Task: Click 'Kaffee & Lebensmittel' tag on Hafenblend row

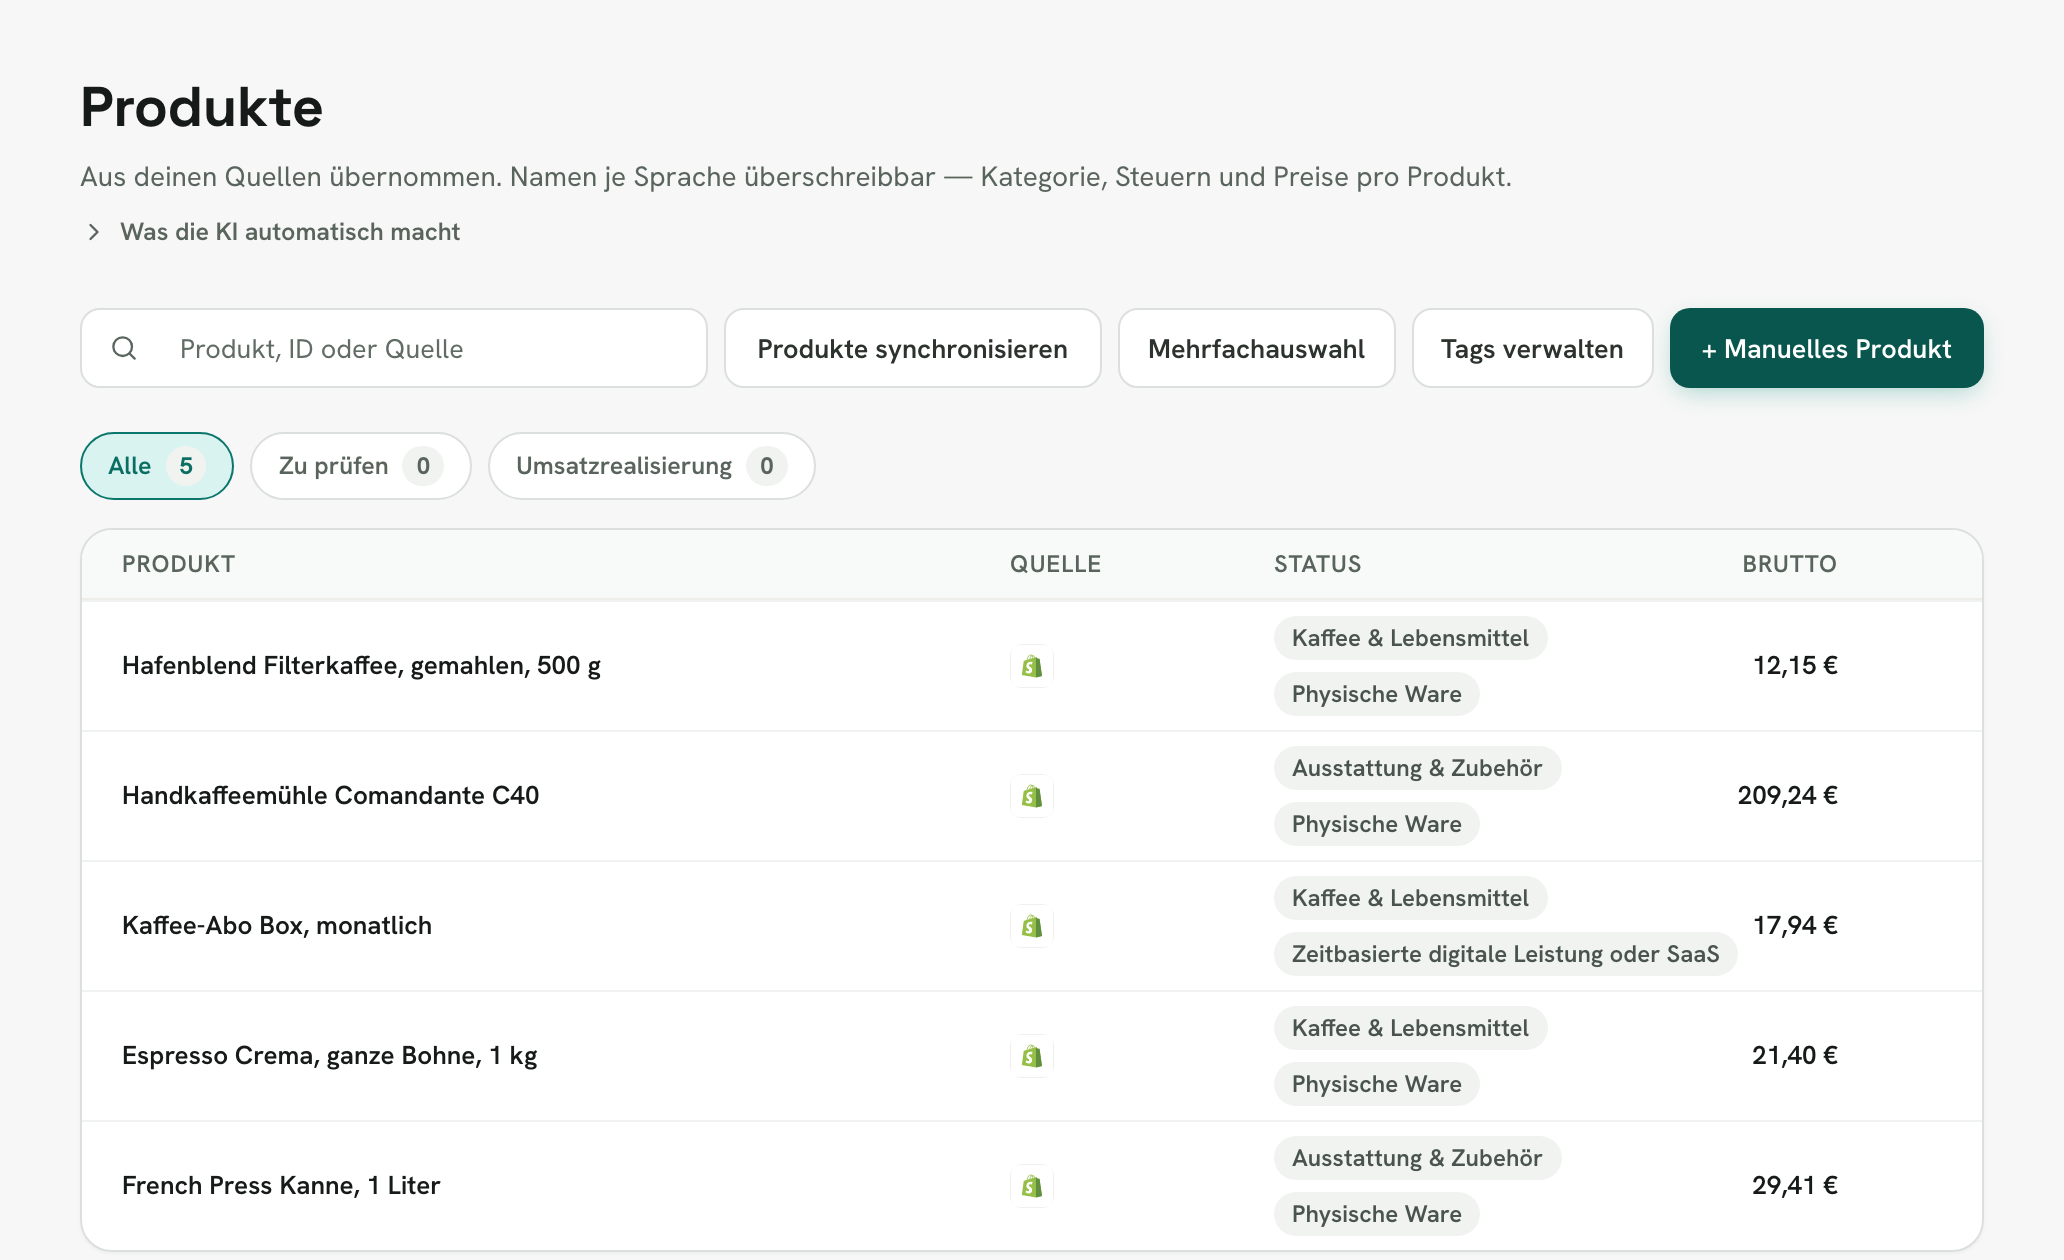Action: (1411, 638)
